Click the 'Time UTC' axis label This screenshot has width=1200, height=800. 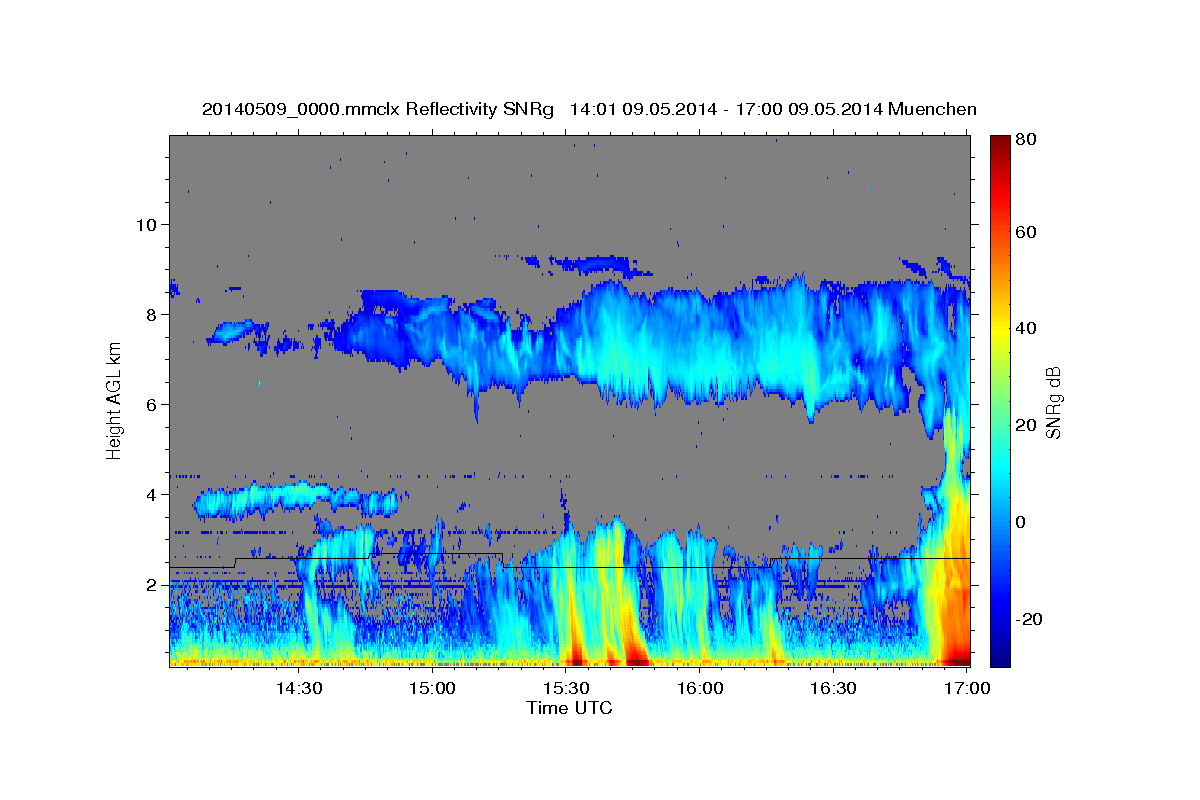(x=569, y=708)
